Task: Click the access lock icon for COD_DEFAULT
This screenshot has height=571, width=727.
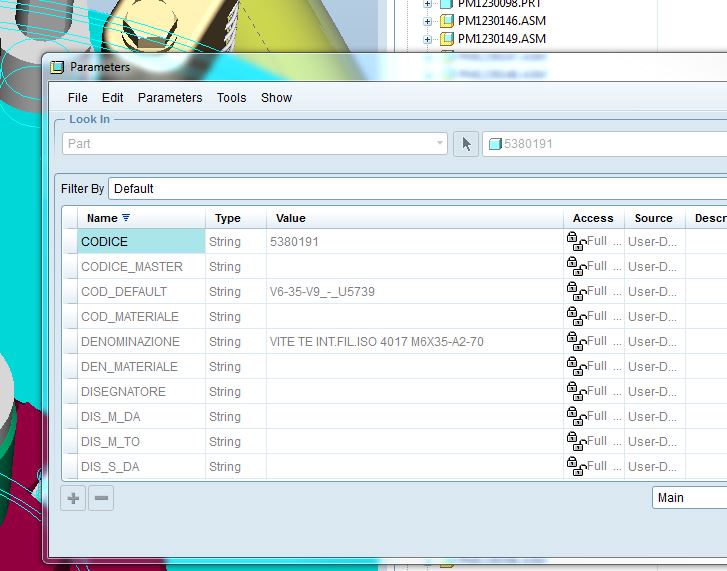Action: (576, 291)
